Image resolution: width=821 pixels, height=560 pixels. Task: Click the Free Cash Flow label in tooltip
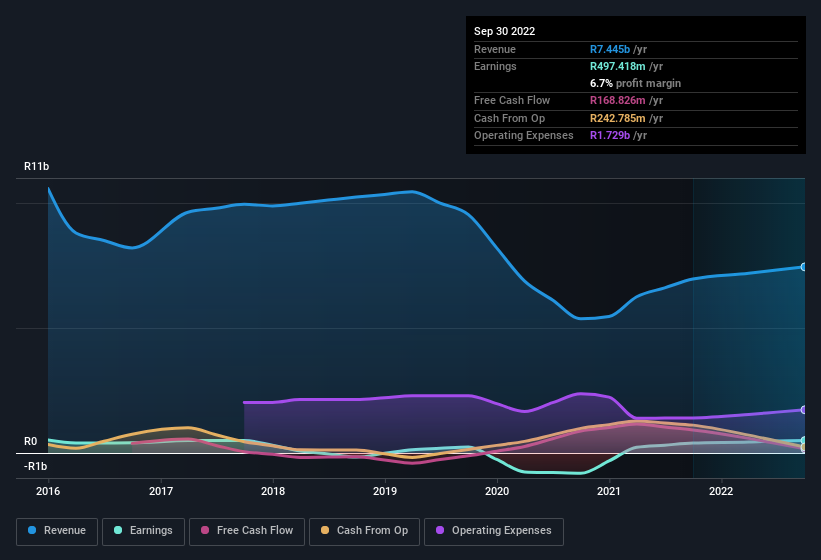click(x=512, y=100)
